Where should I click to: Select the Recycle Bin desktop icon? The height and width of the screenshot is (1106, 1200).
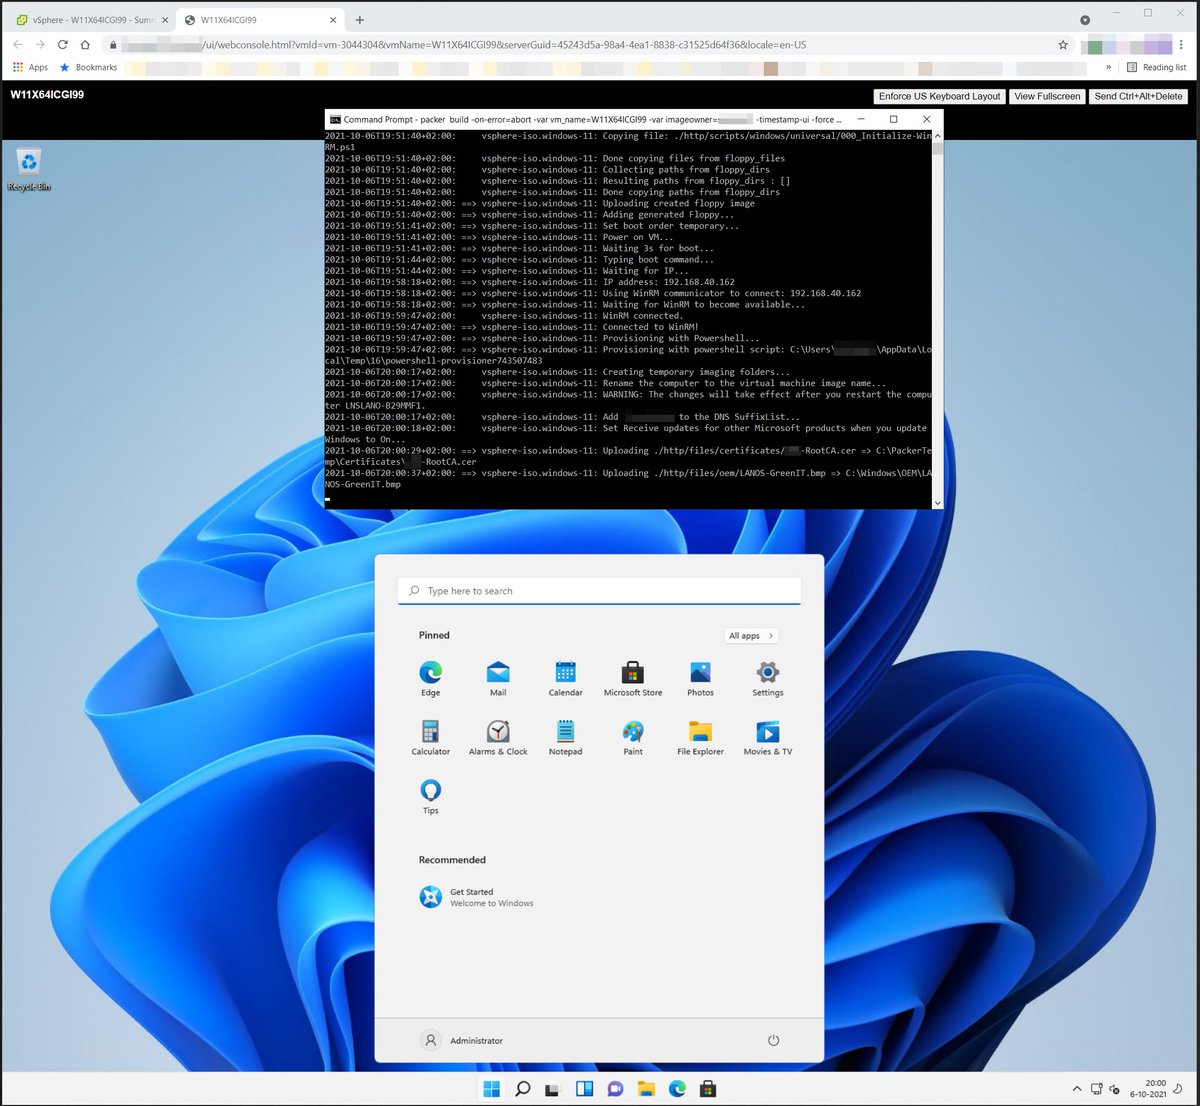[29, 169]
